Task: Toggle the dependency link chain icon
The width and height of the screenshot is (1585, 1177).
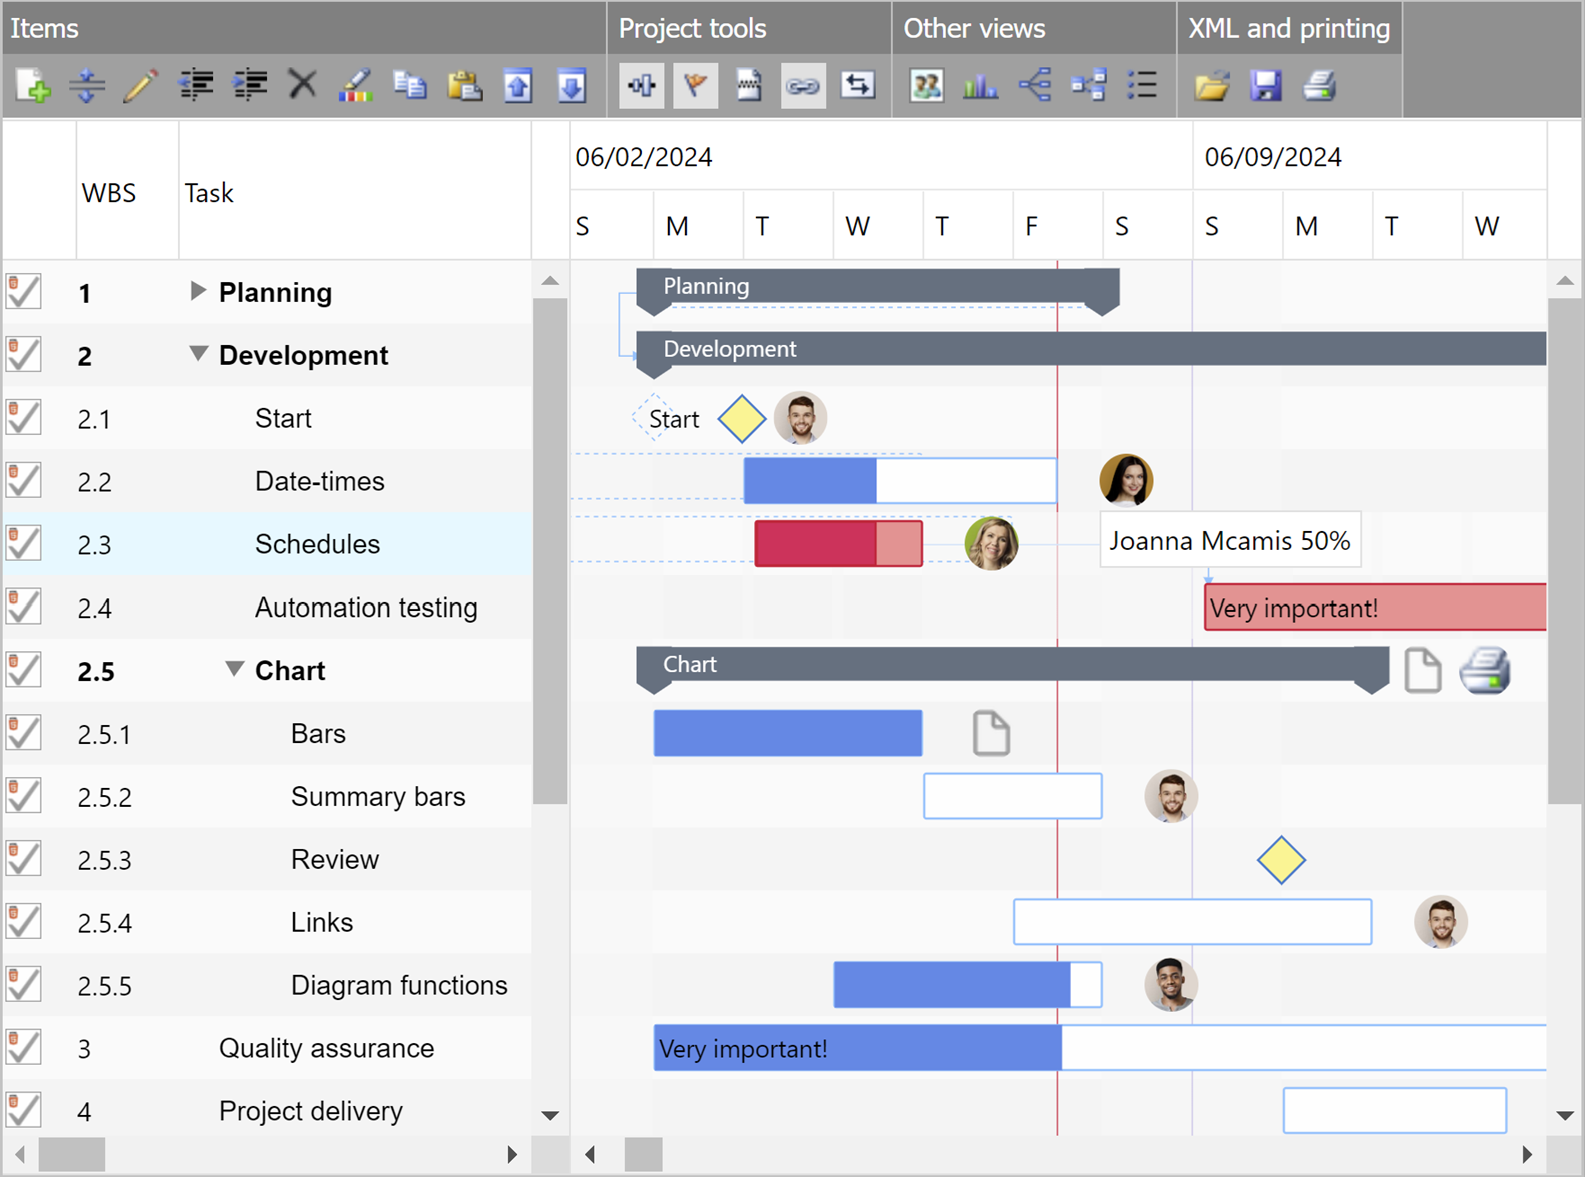Action: (802, 86)
